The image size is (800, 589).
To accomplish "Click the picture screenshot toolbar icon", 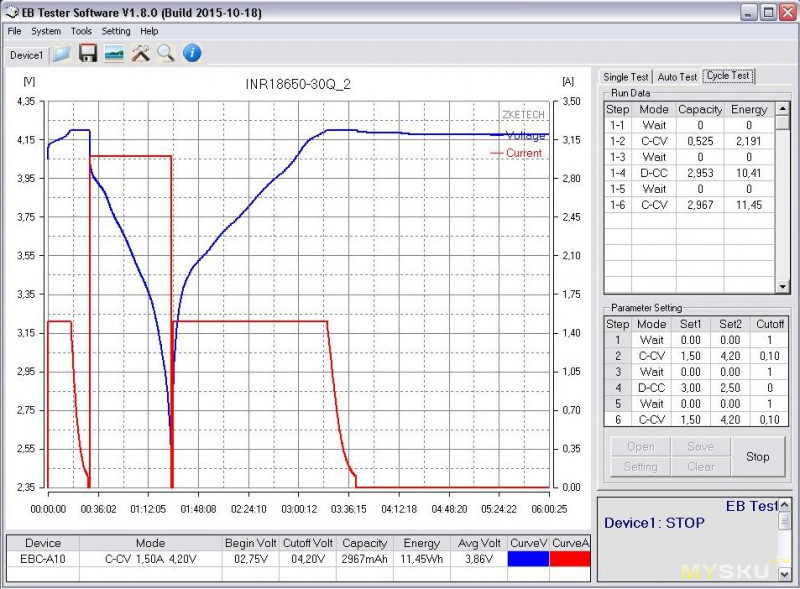I will click(114, 54).
